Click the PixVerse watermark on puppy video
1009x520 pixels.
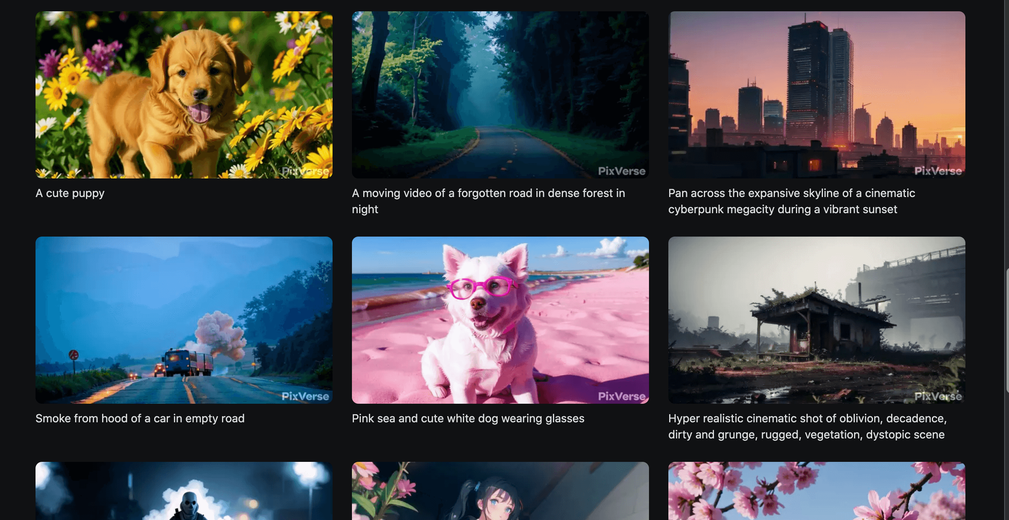306,171
